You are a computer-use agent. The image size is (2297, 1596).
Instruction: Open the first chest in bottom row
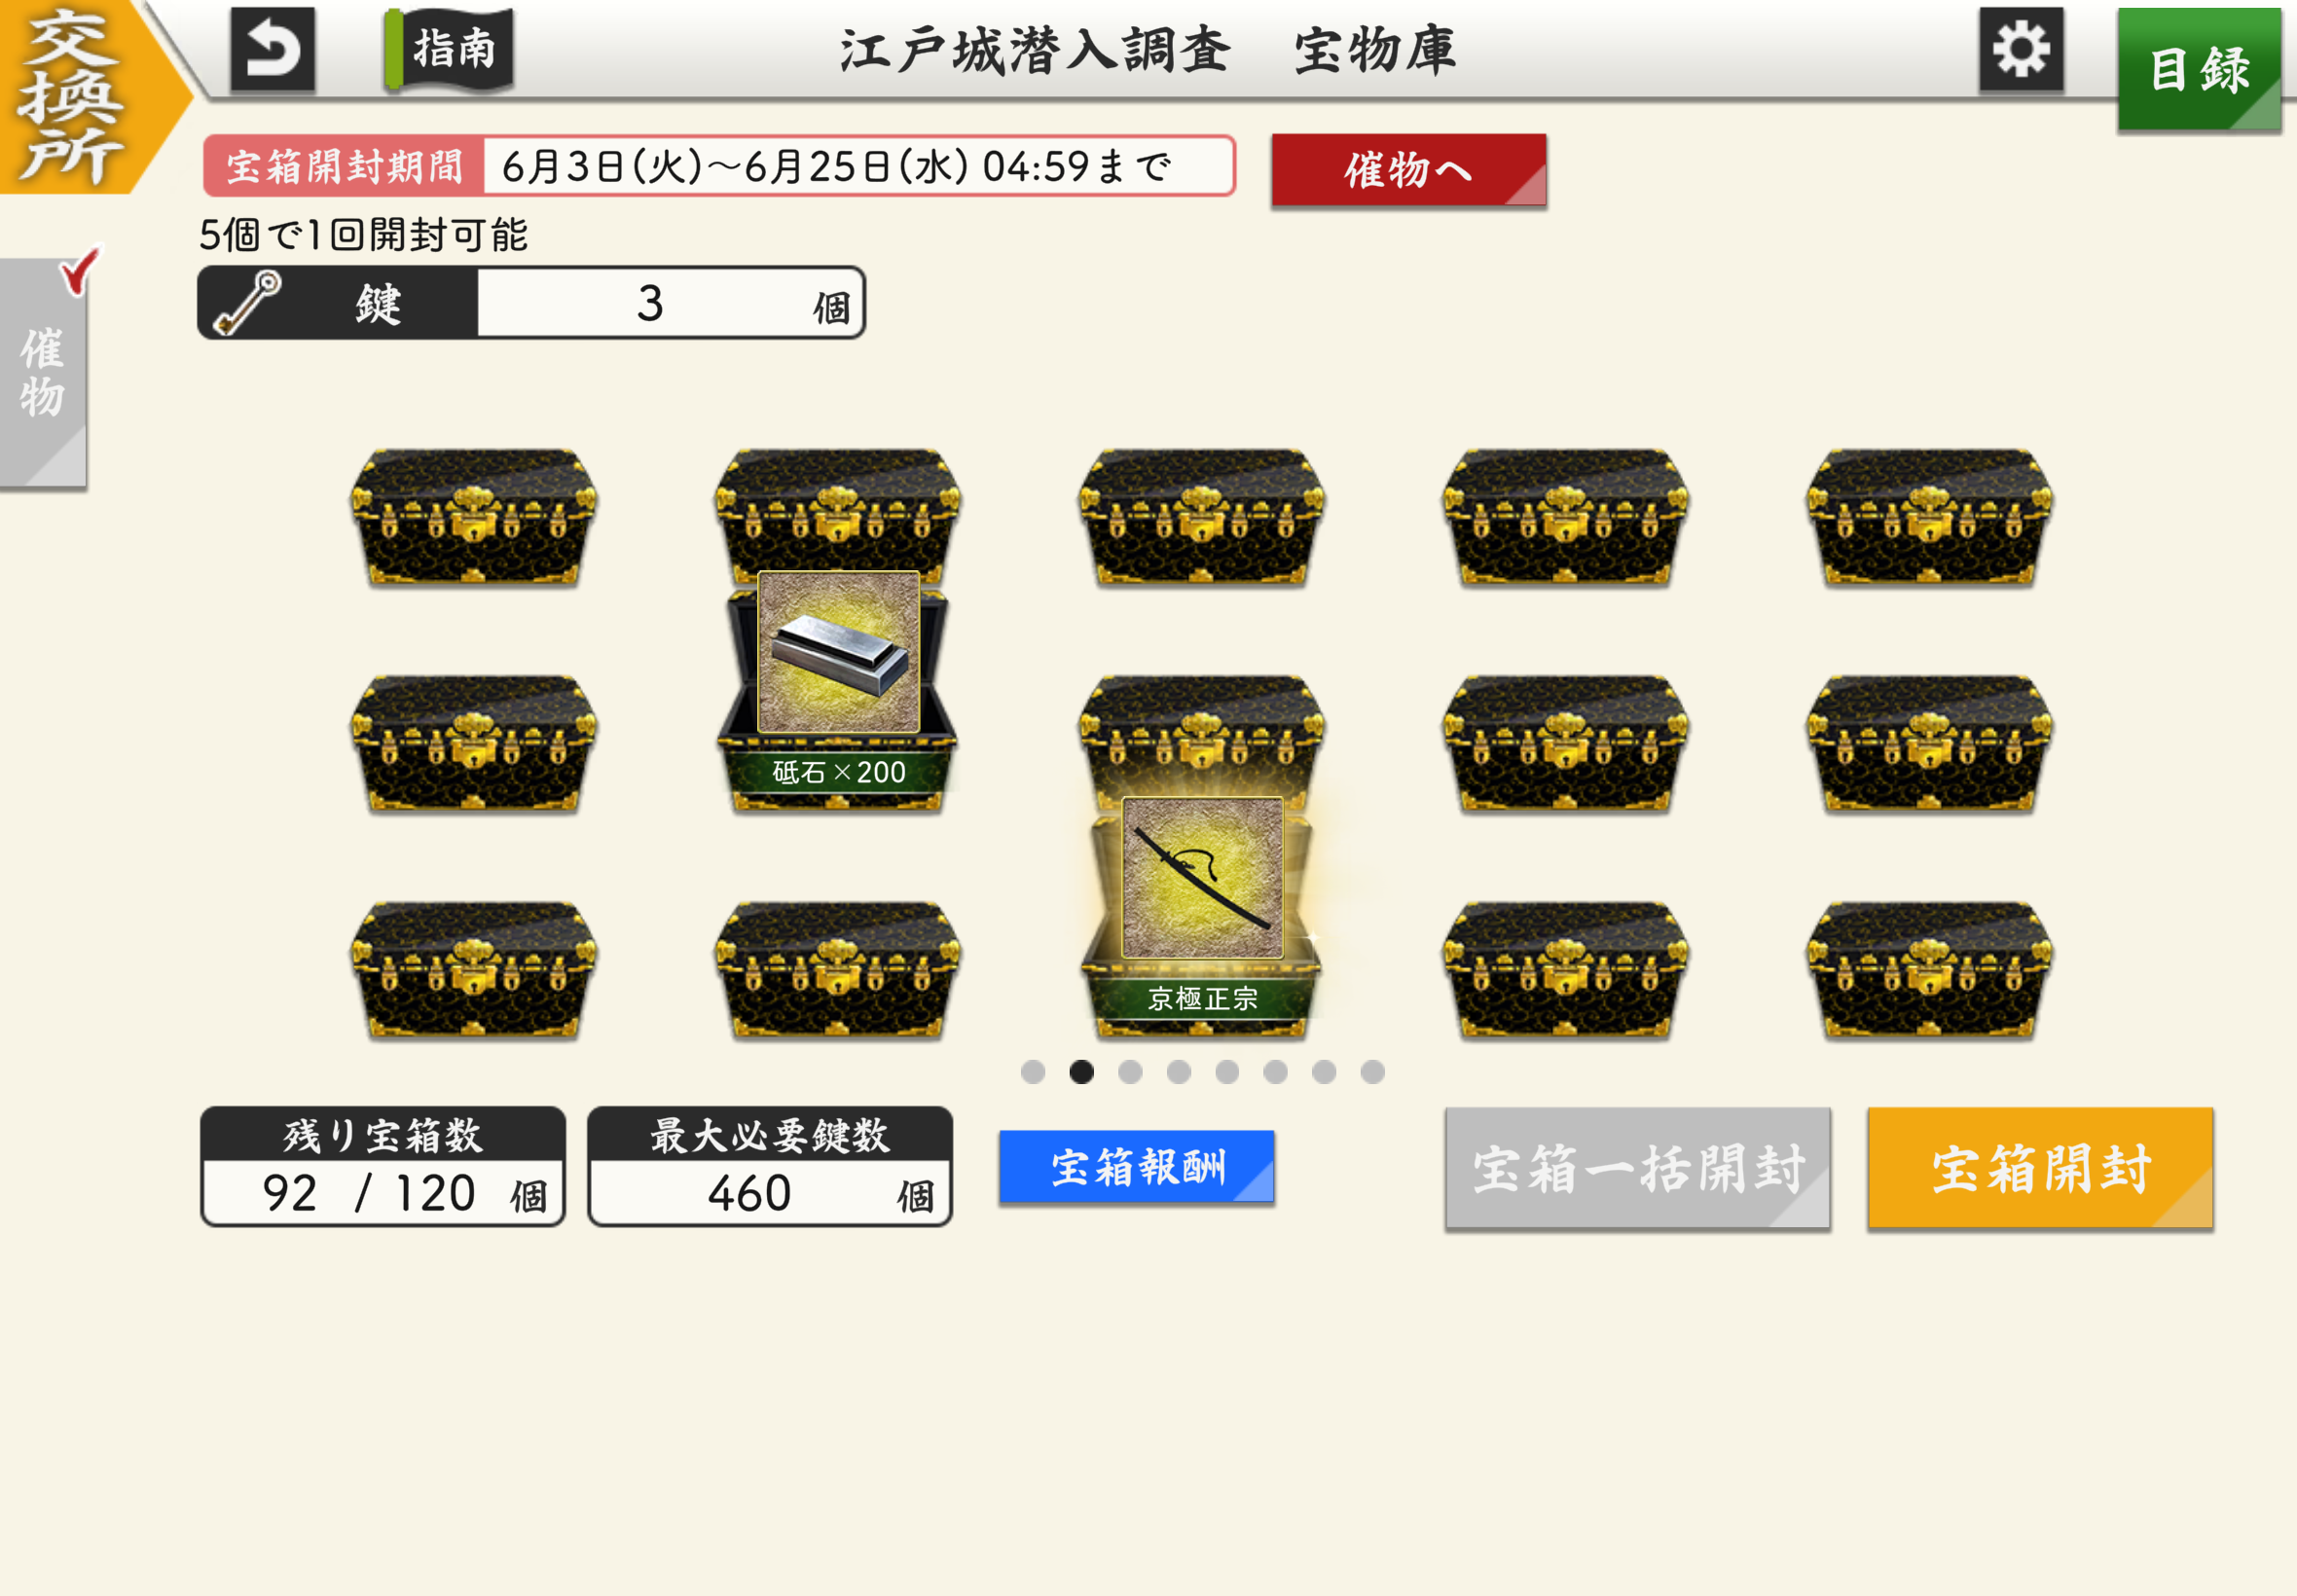(474, 970)
